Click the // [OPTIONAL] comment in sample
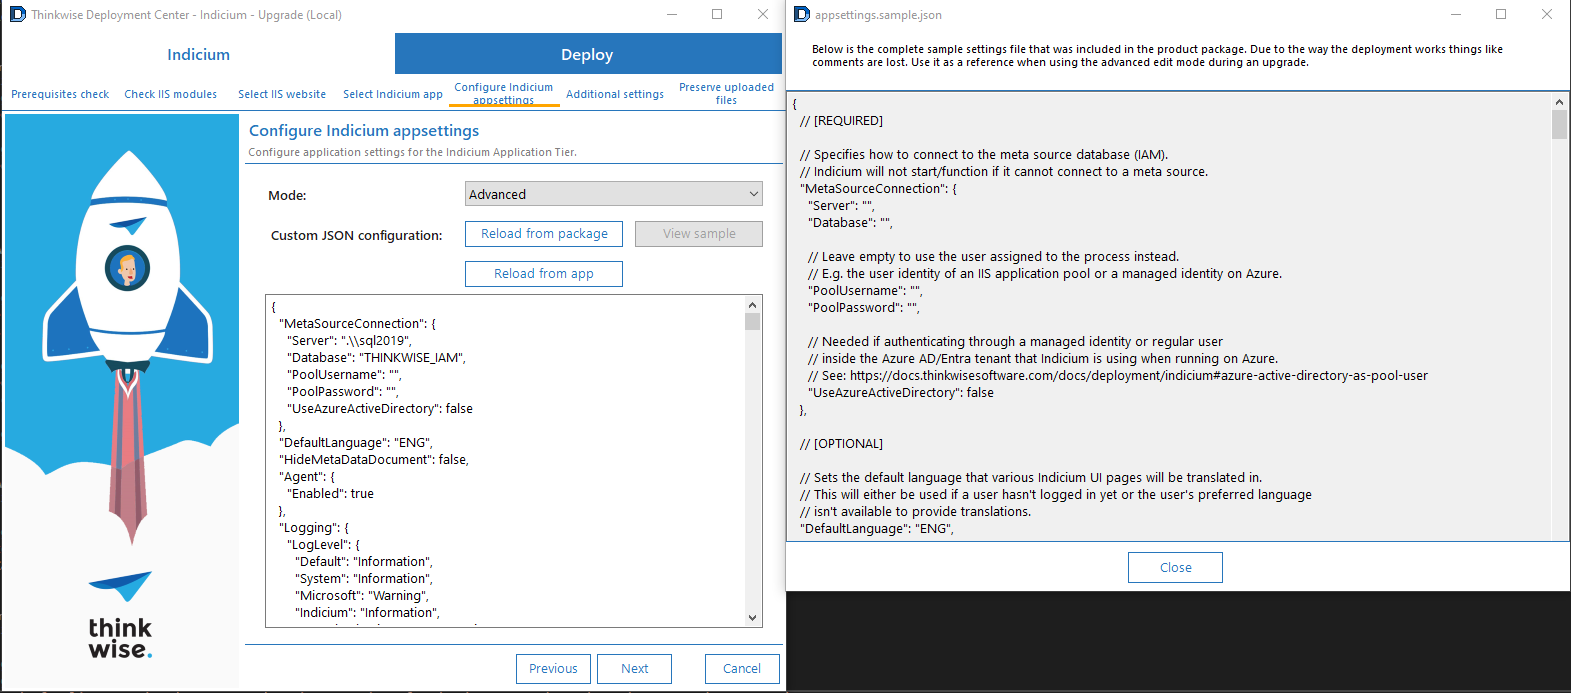This screenshot has width=1571, height=693. 841,444
